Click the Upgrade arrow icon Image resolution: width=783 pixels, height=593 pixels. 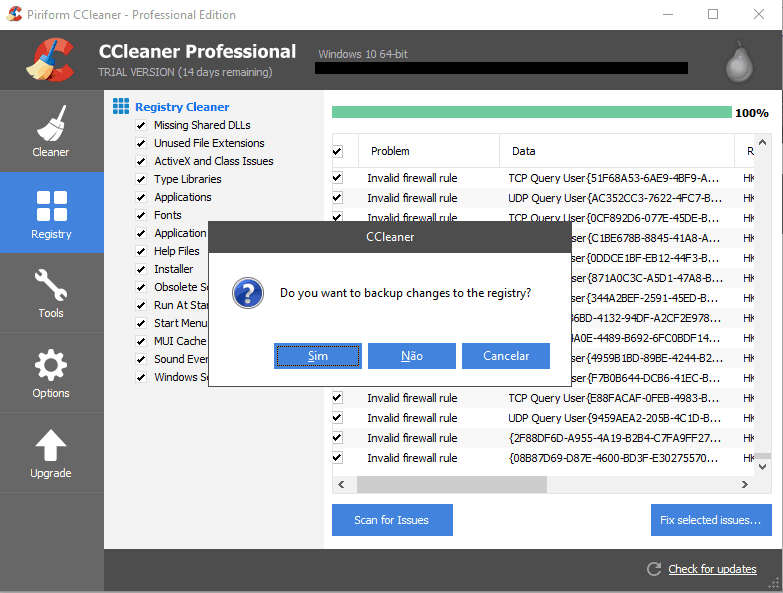pos(51,445)
